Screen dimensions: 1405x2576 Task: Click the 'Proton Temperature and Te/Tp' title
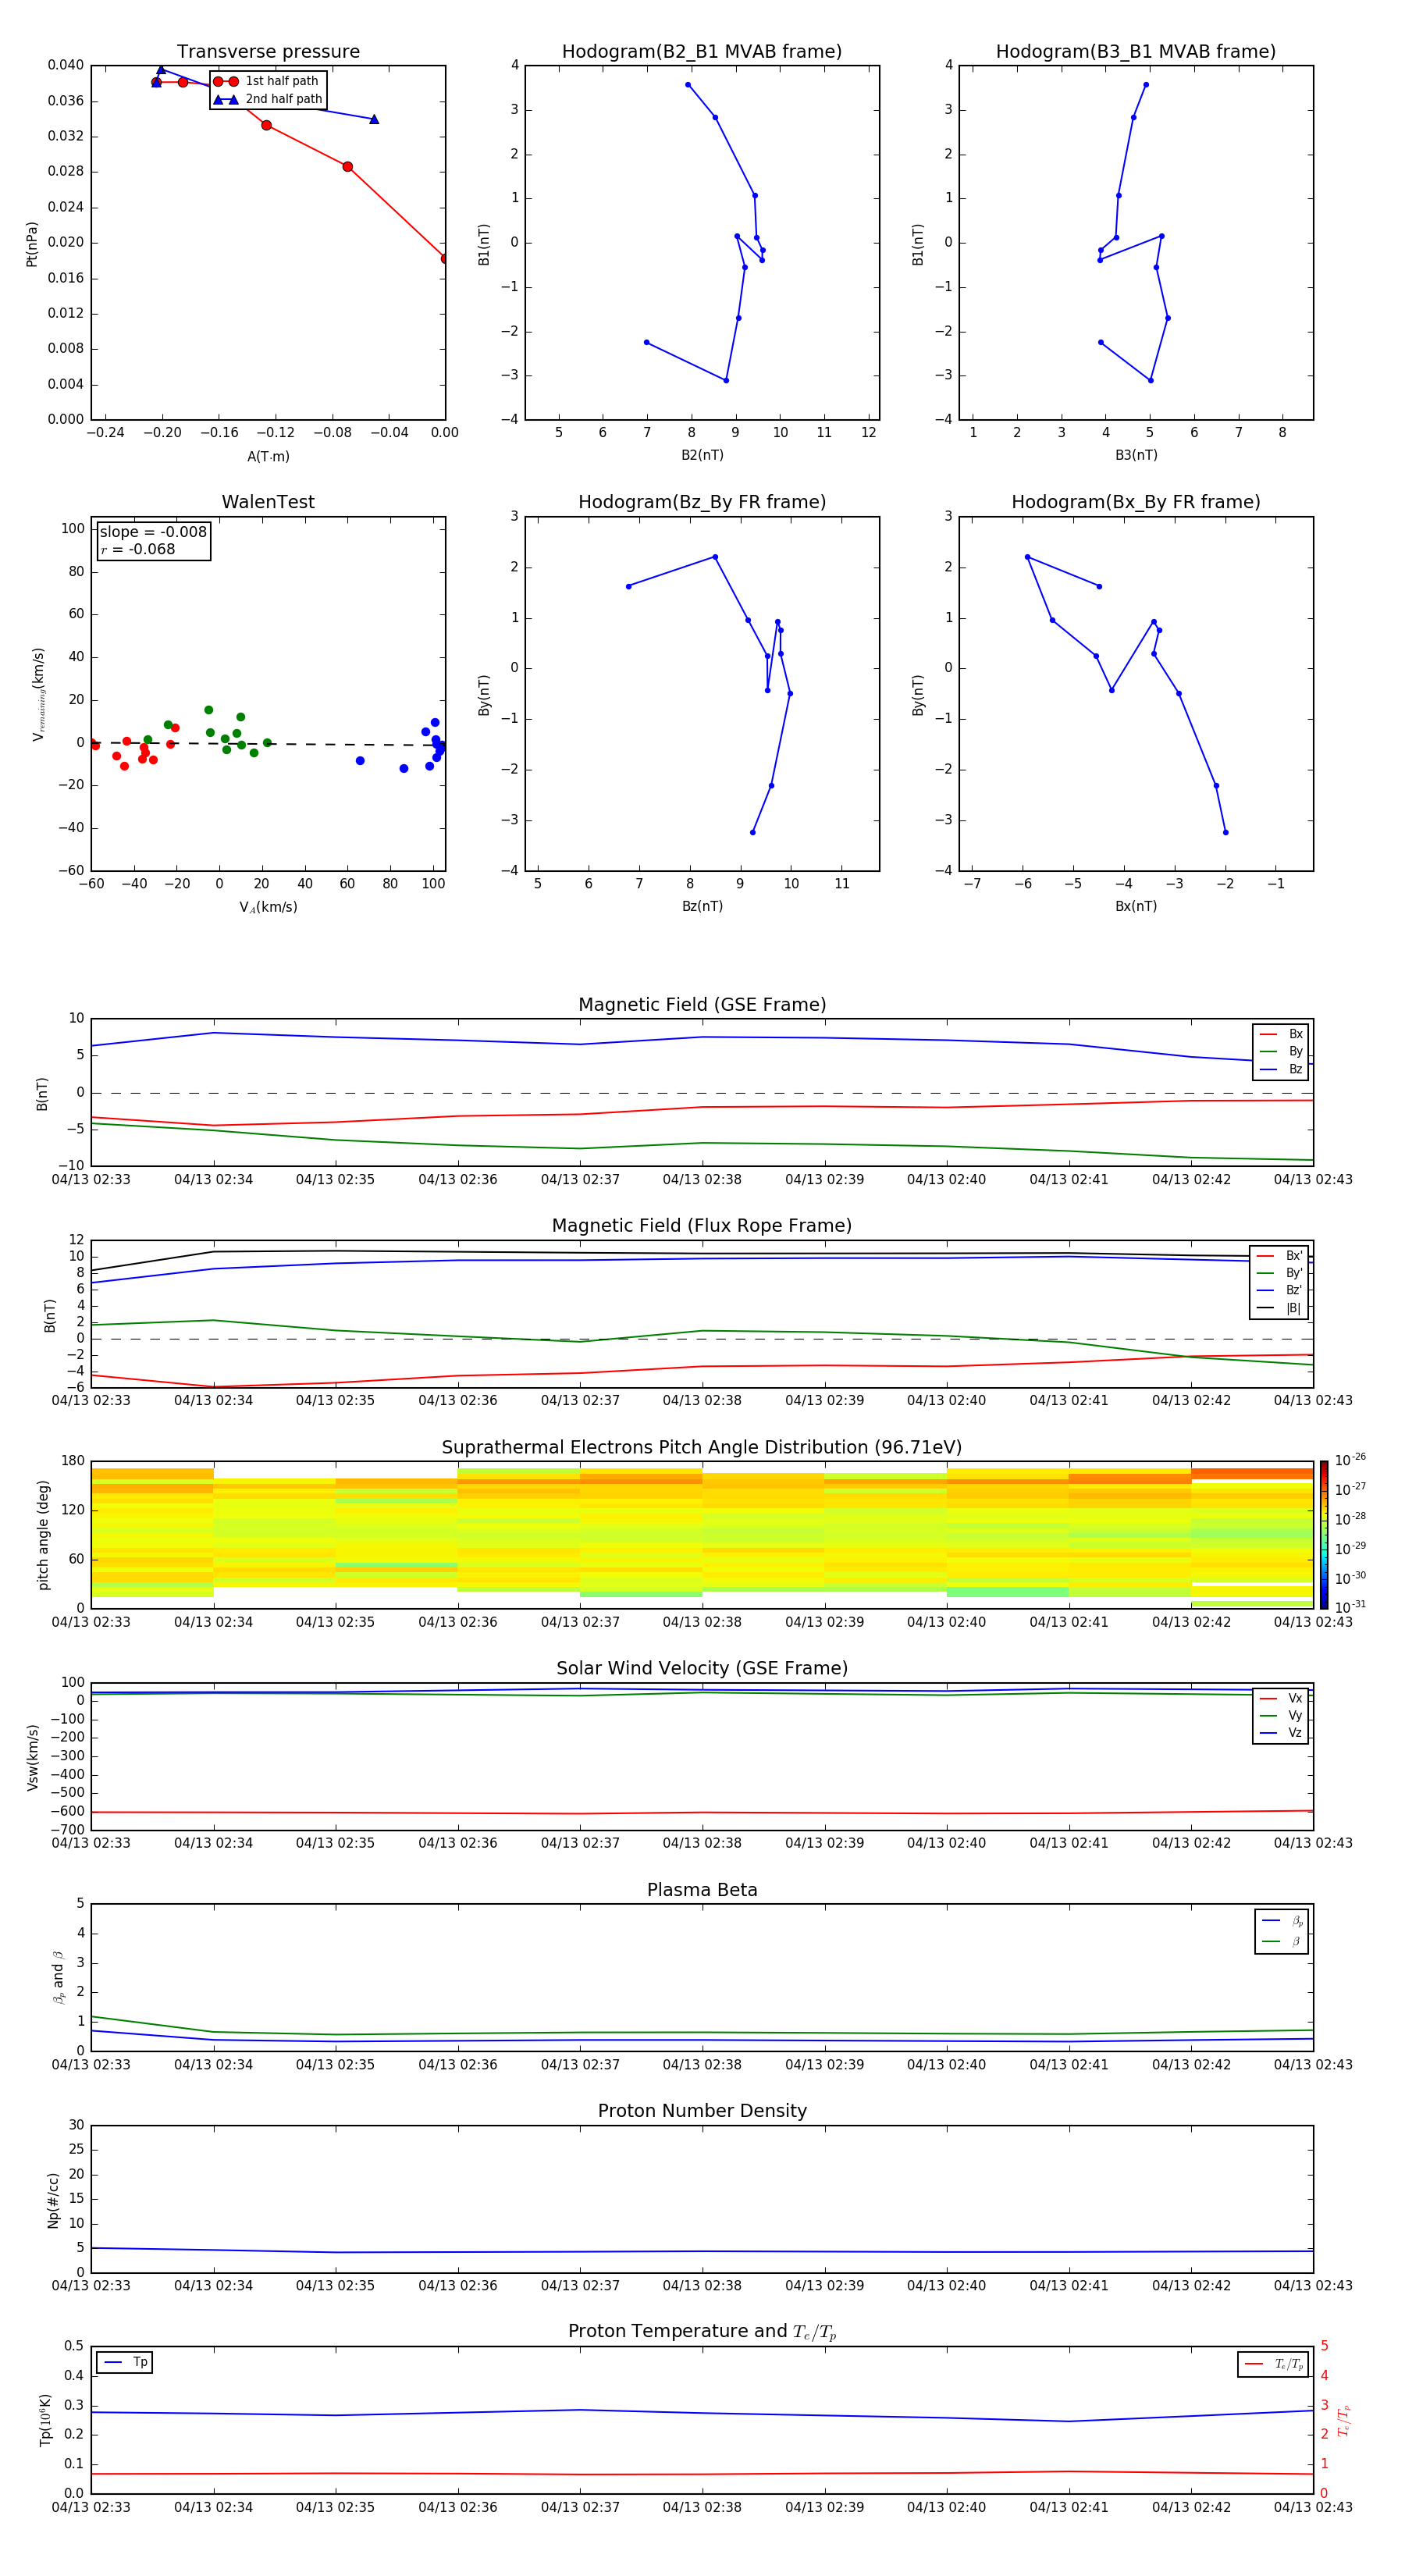pos(702,2332)
